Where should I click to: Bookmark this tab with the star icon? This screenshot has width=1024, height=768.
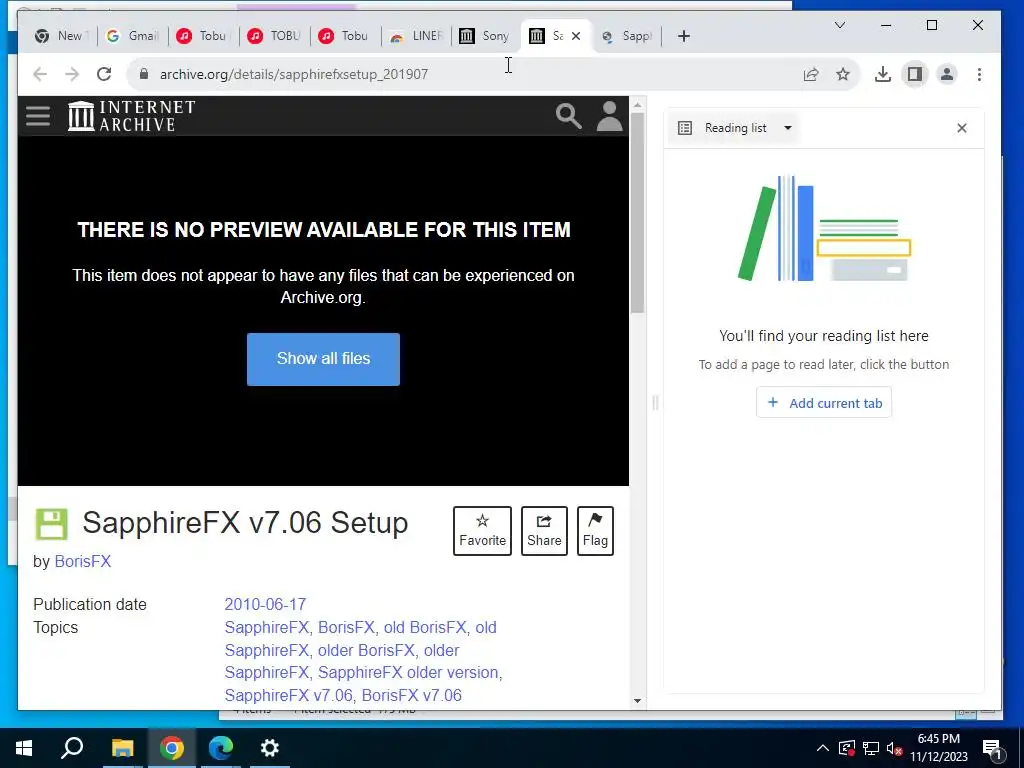coord(843,74)
